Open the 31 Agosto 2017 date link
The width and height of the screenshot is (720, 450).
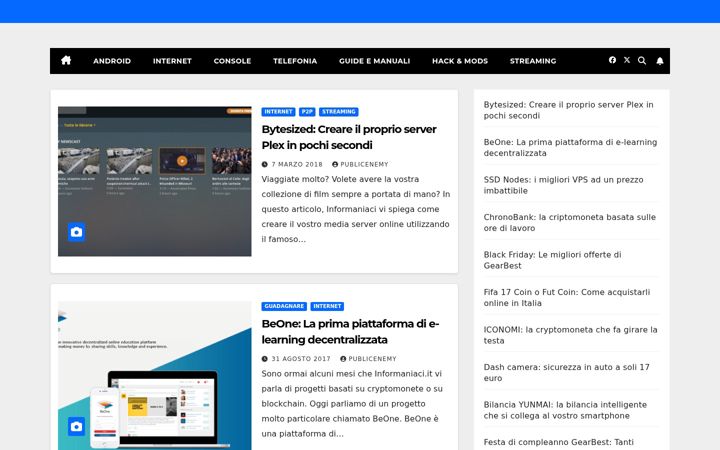301,359
